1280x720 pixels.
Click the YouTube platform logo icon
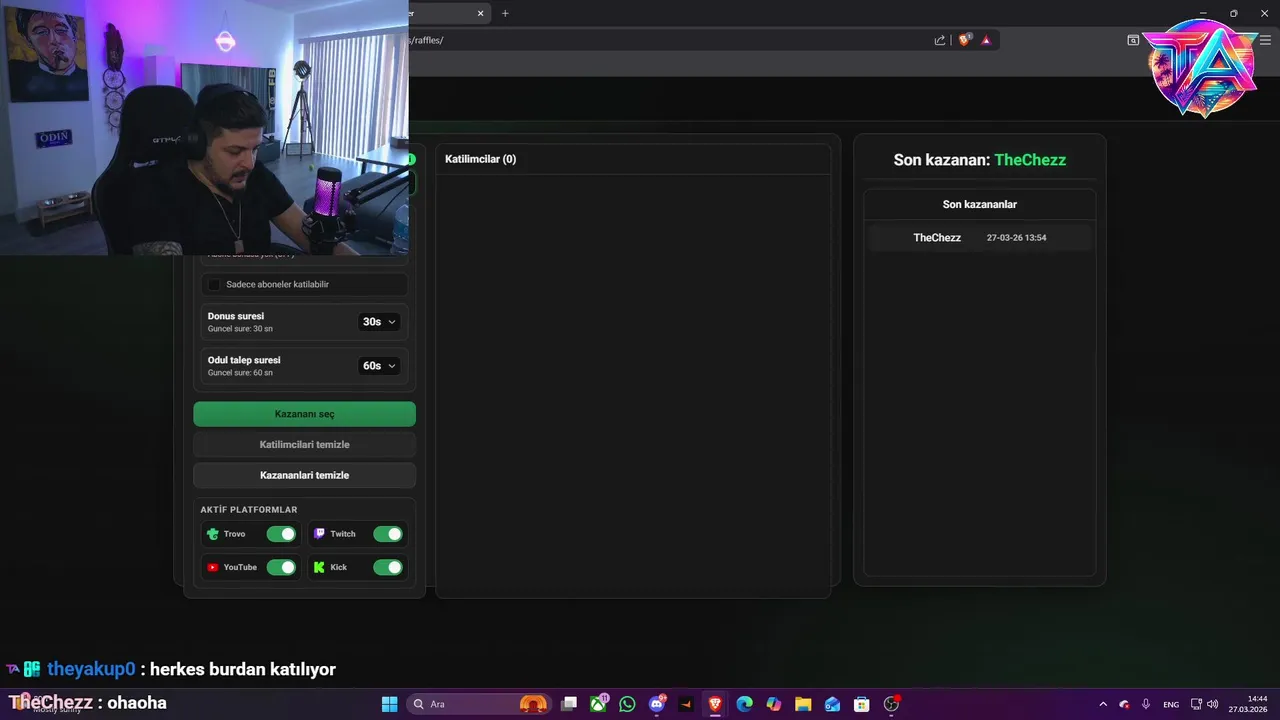click(x=212, y=567)
